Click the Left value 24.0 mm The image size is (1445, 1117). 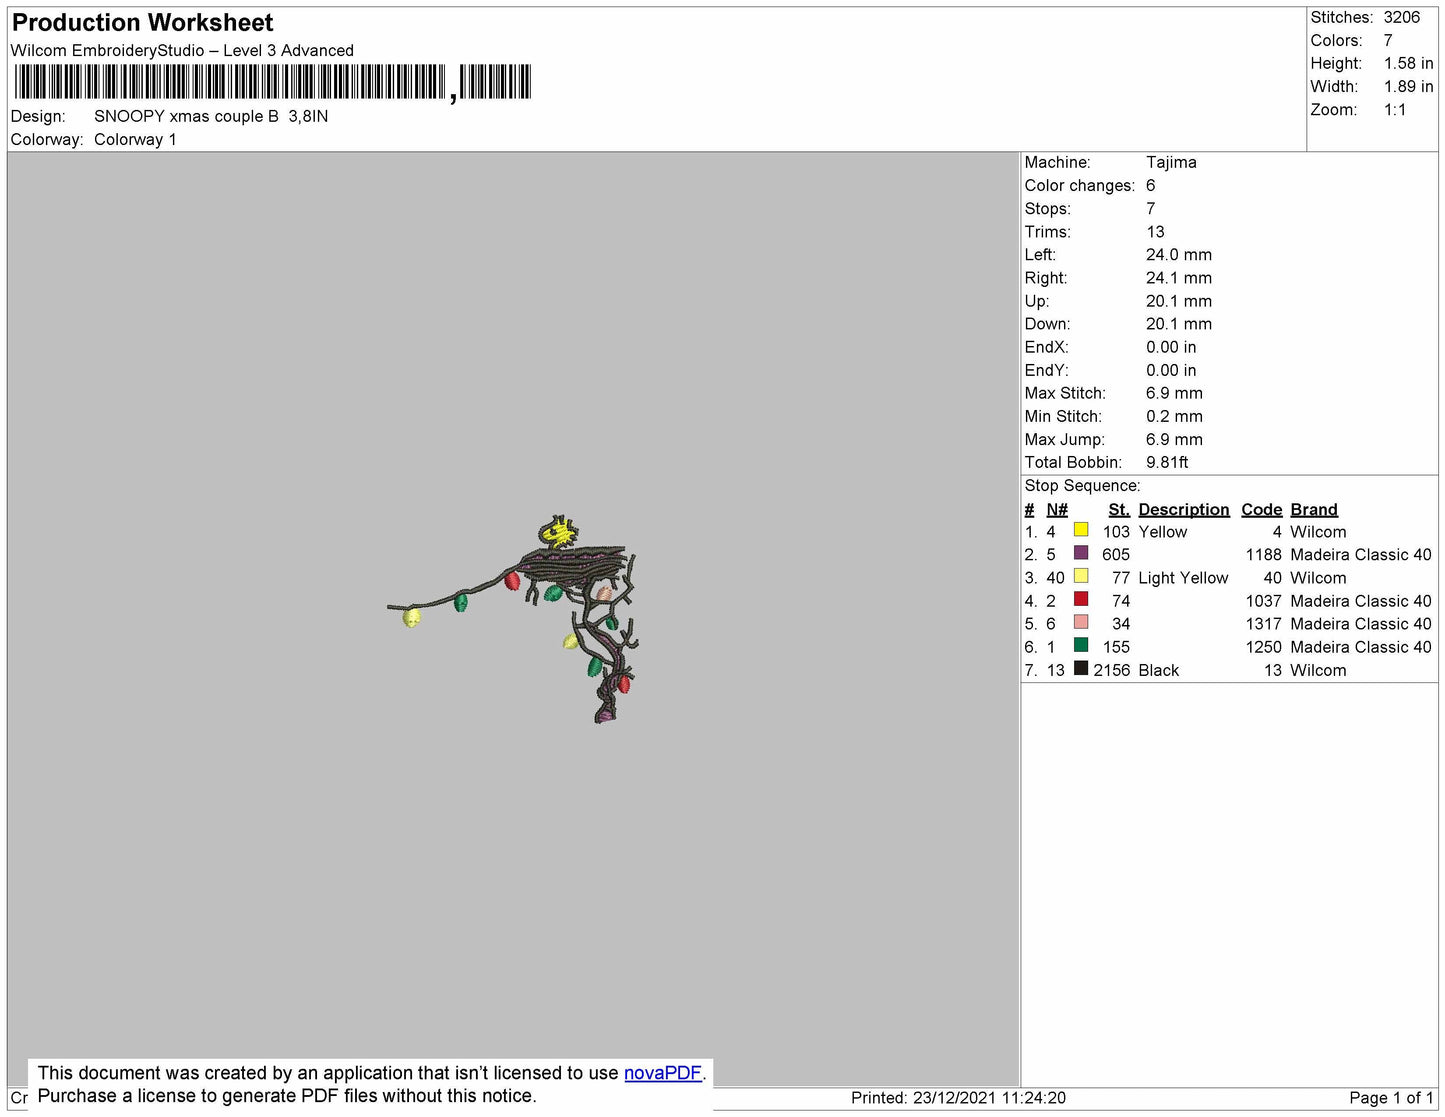[x=1179, y=254]
